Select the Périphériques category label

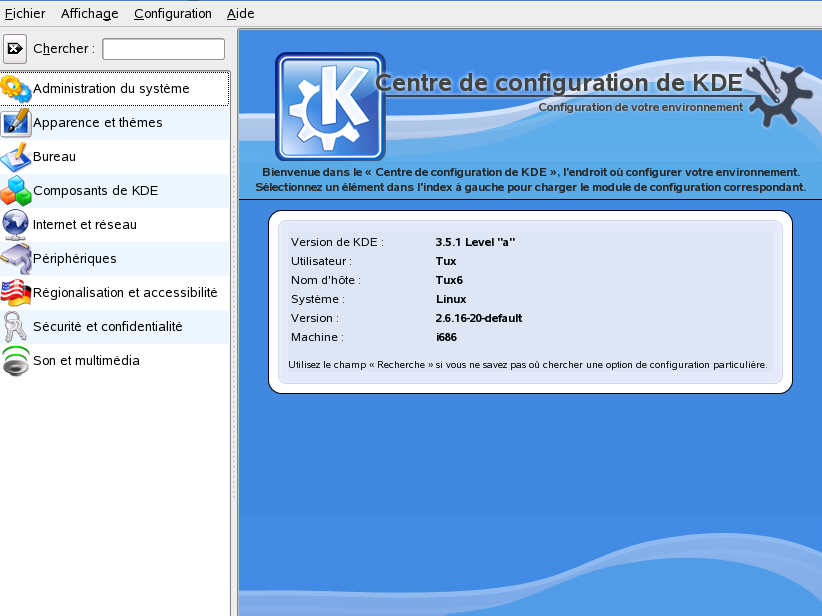pyautogui.click(x=74, y=259)
